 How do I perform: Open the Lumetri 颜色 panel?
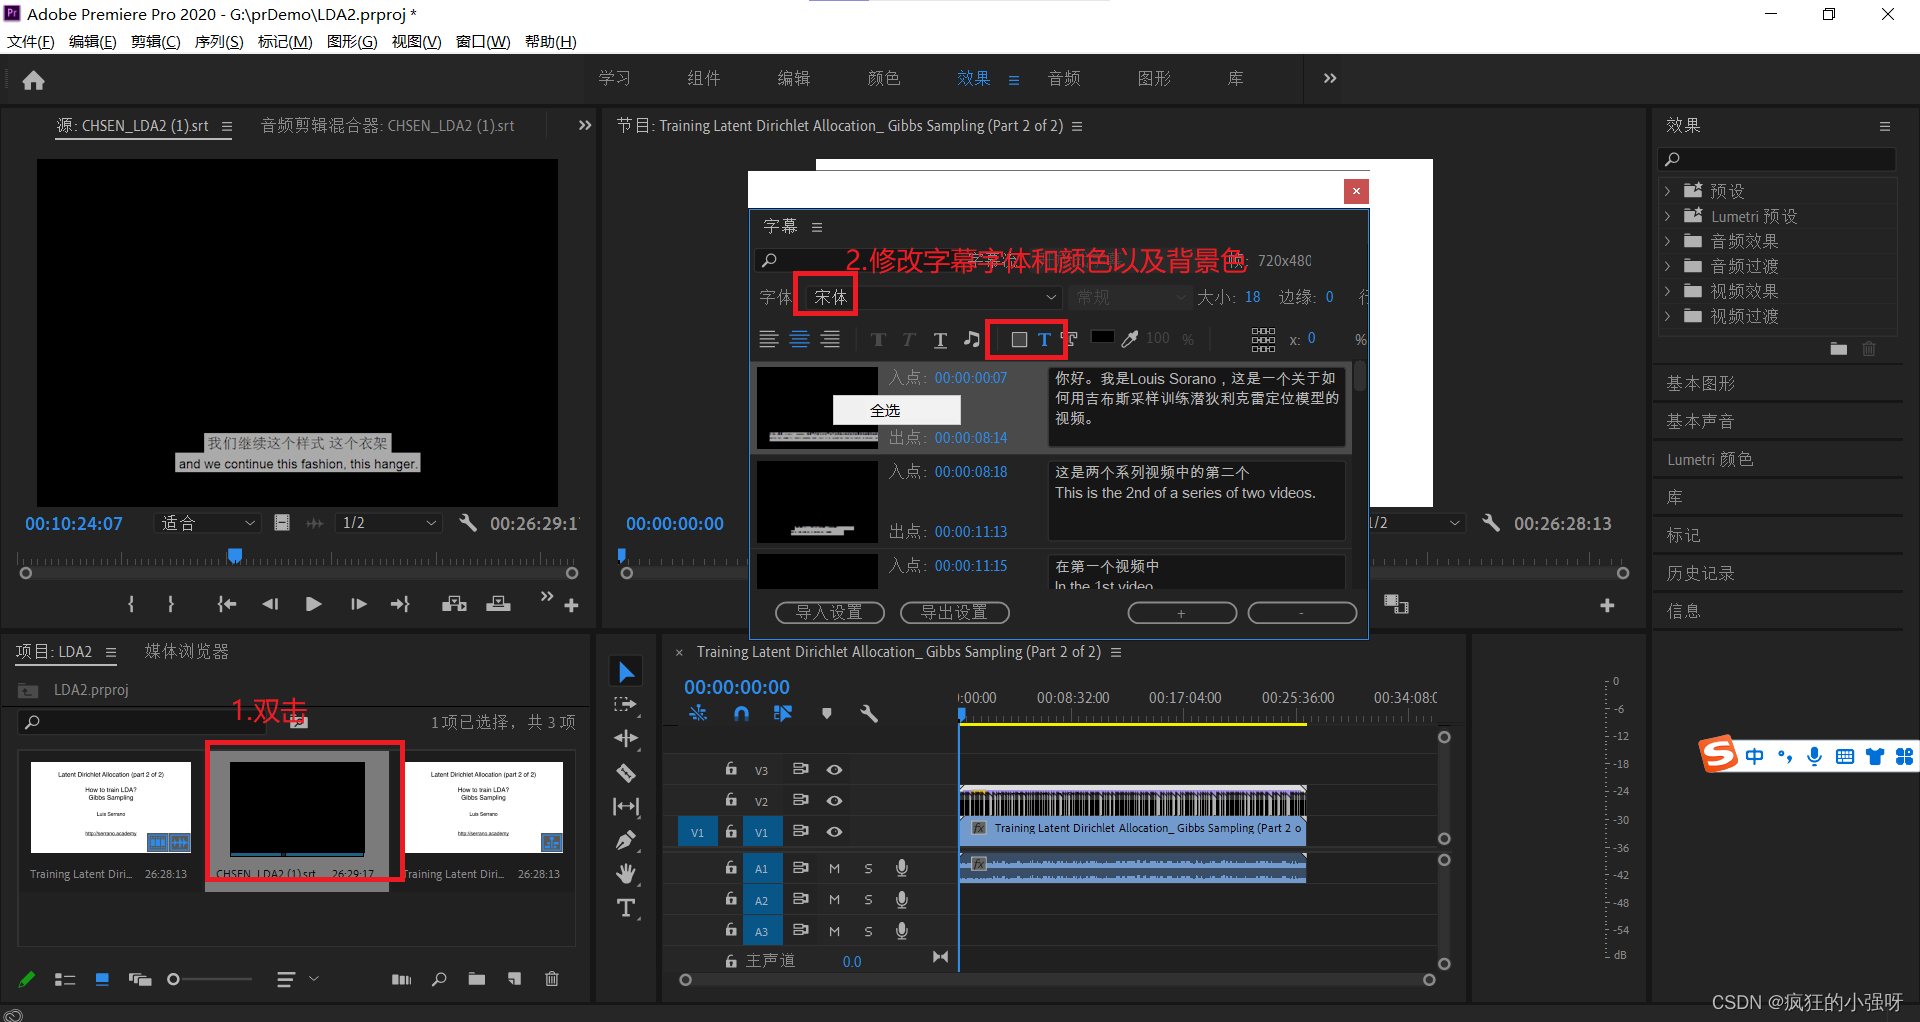click(1710, 459)
